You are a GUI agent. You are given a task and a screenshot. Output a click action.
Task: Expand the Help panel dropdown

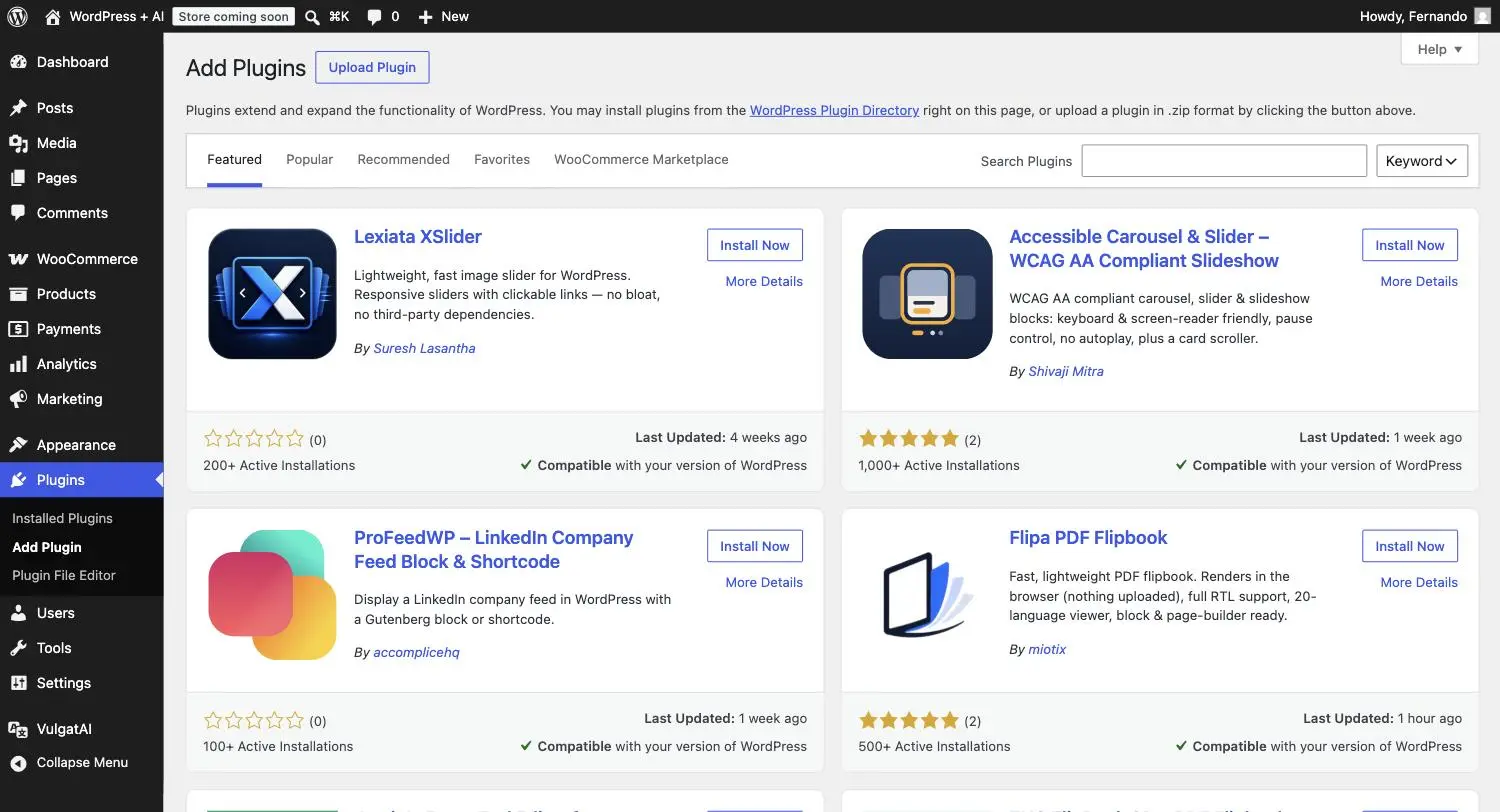point(1439,49)
